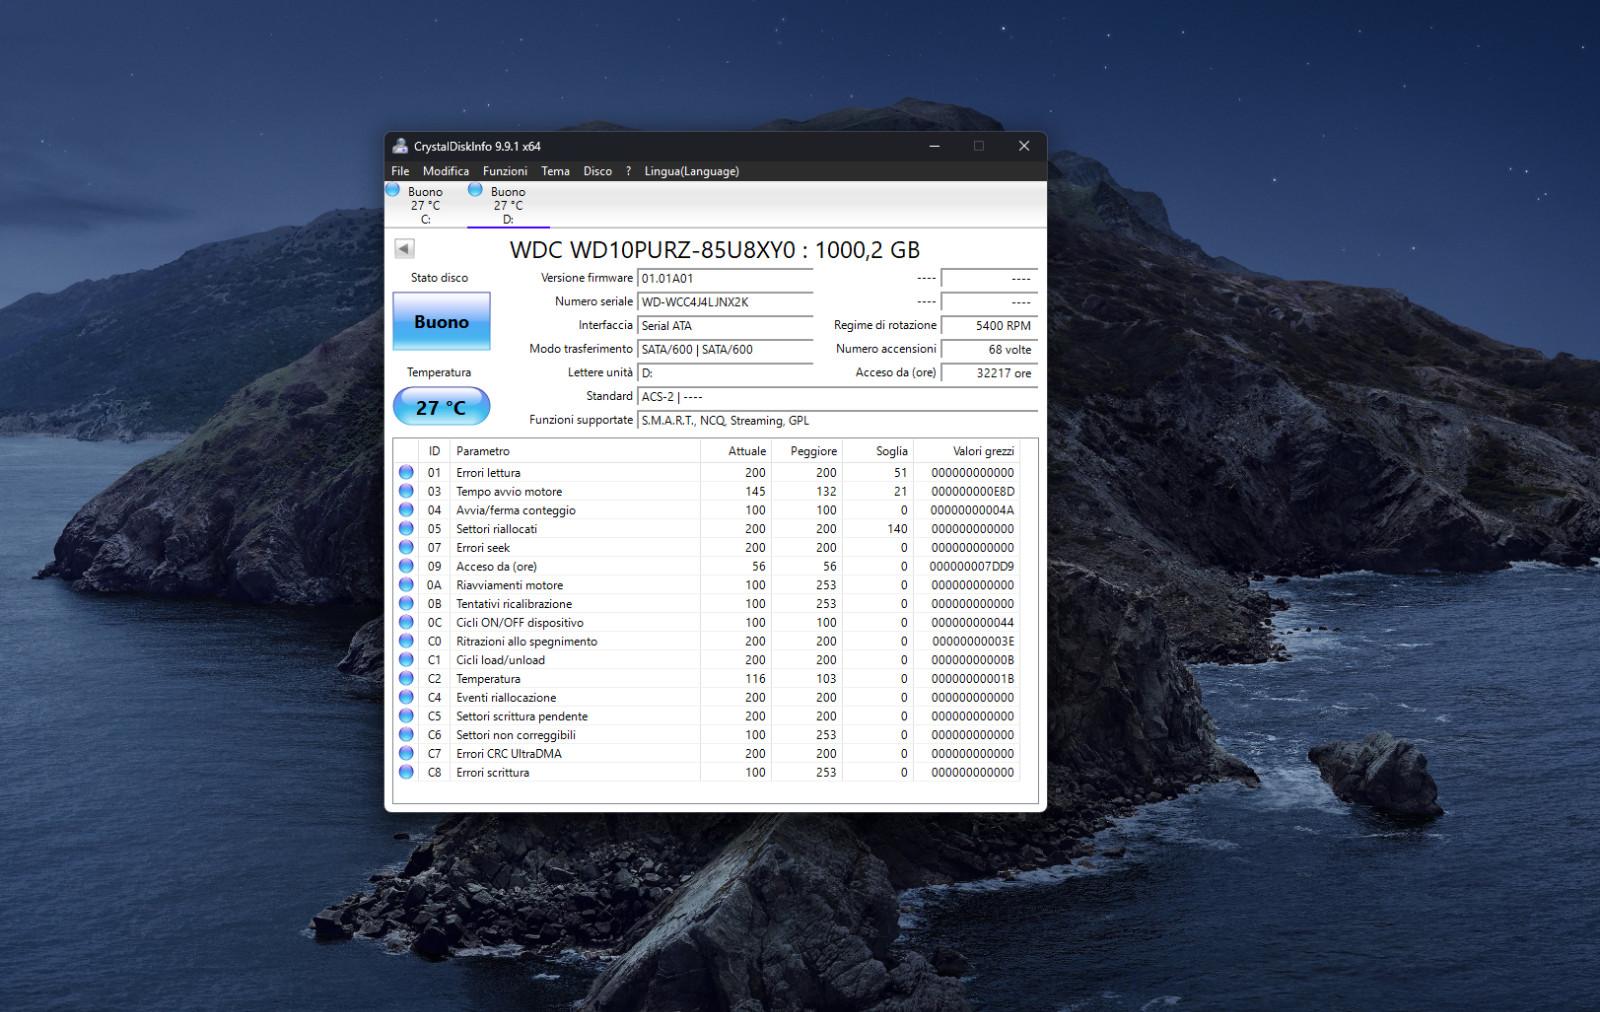This screenshot has width=1600, height=1012.
Task: Open the ? help menu
Action: pyautogui.click(x=629, y=171)
